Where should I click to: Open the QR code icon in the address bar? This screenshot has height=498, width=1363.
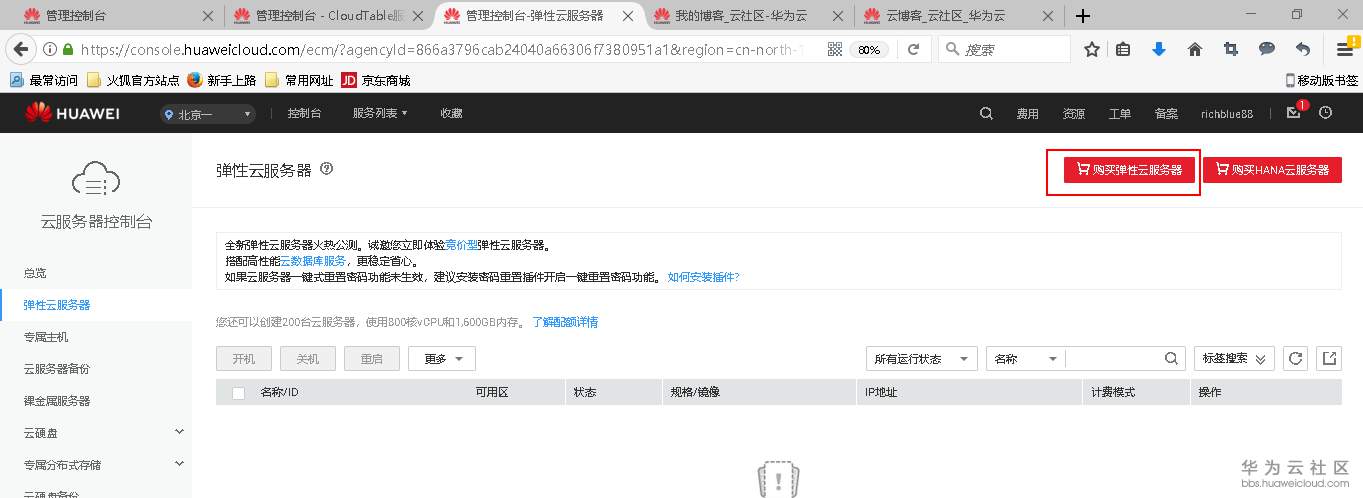pyautogui.click(x=835, y=49)
